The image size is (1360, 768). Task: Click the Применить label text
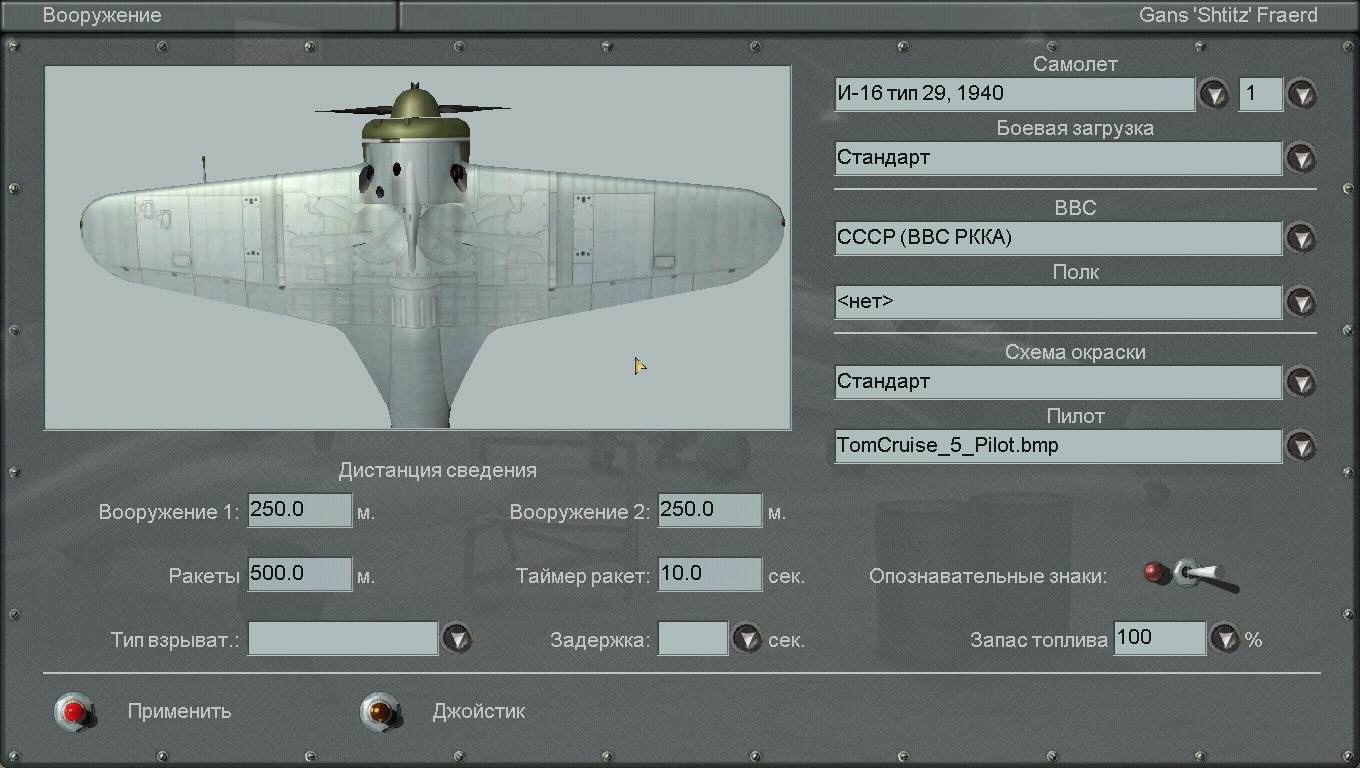[180, 712]
